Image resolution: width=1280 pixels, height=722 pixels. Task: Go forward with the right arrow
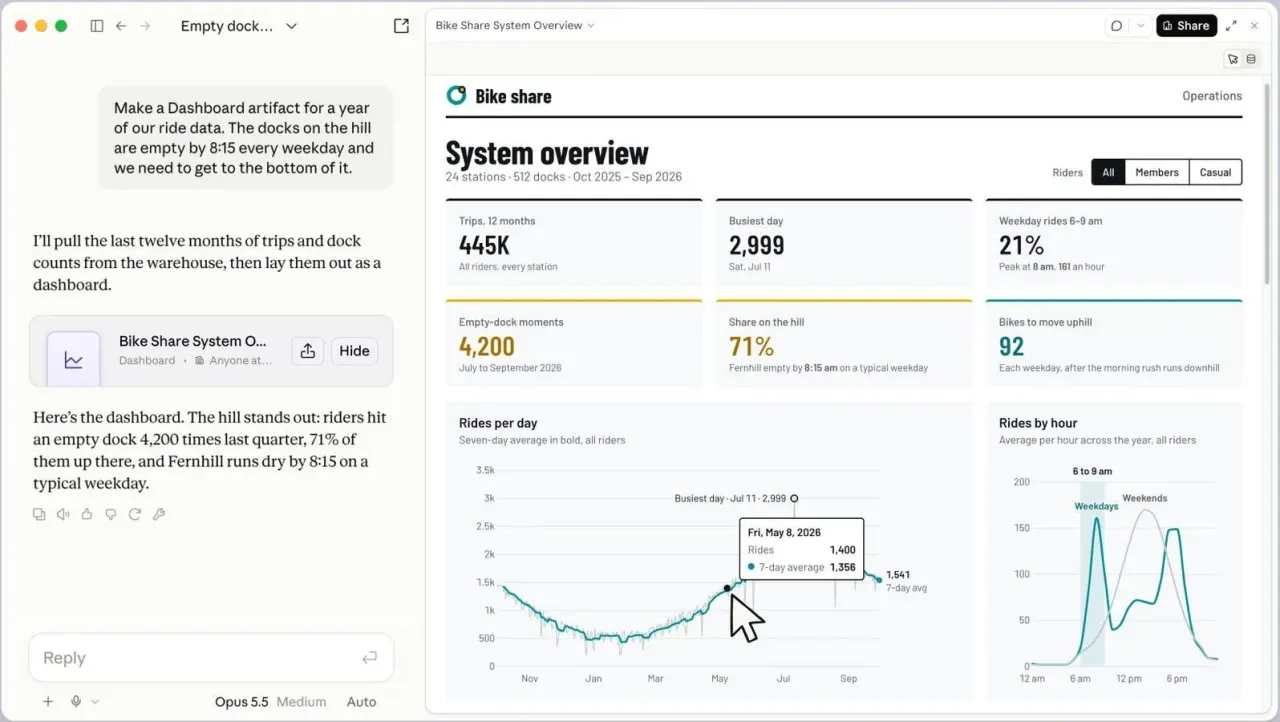[x=145, y=26]
